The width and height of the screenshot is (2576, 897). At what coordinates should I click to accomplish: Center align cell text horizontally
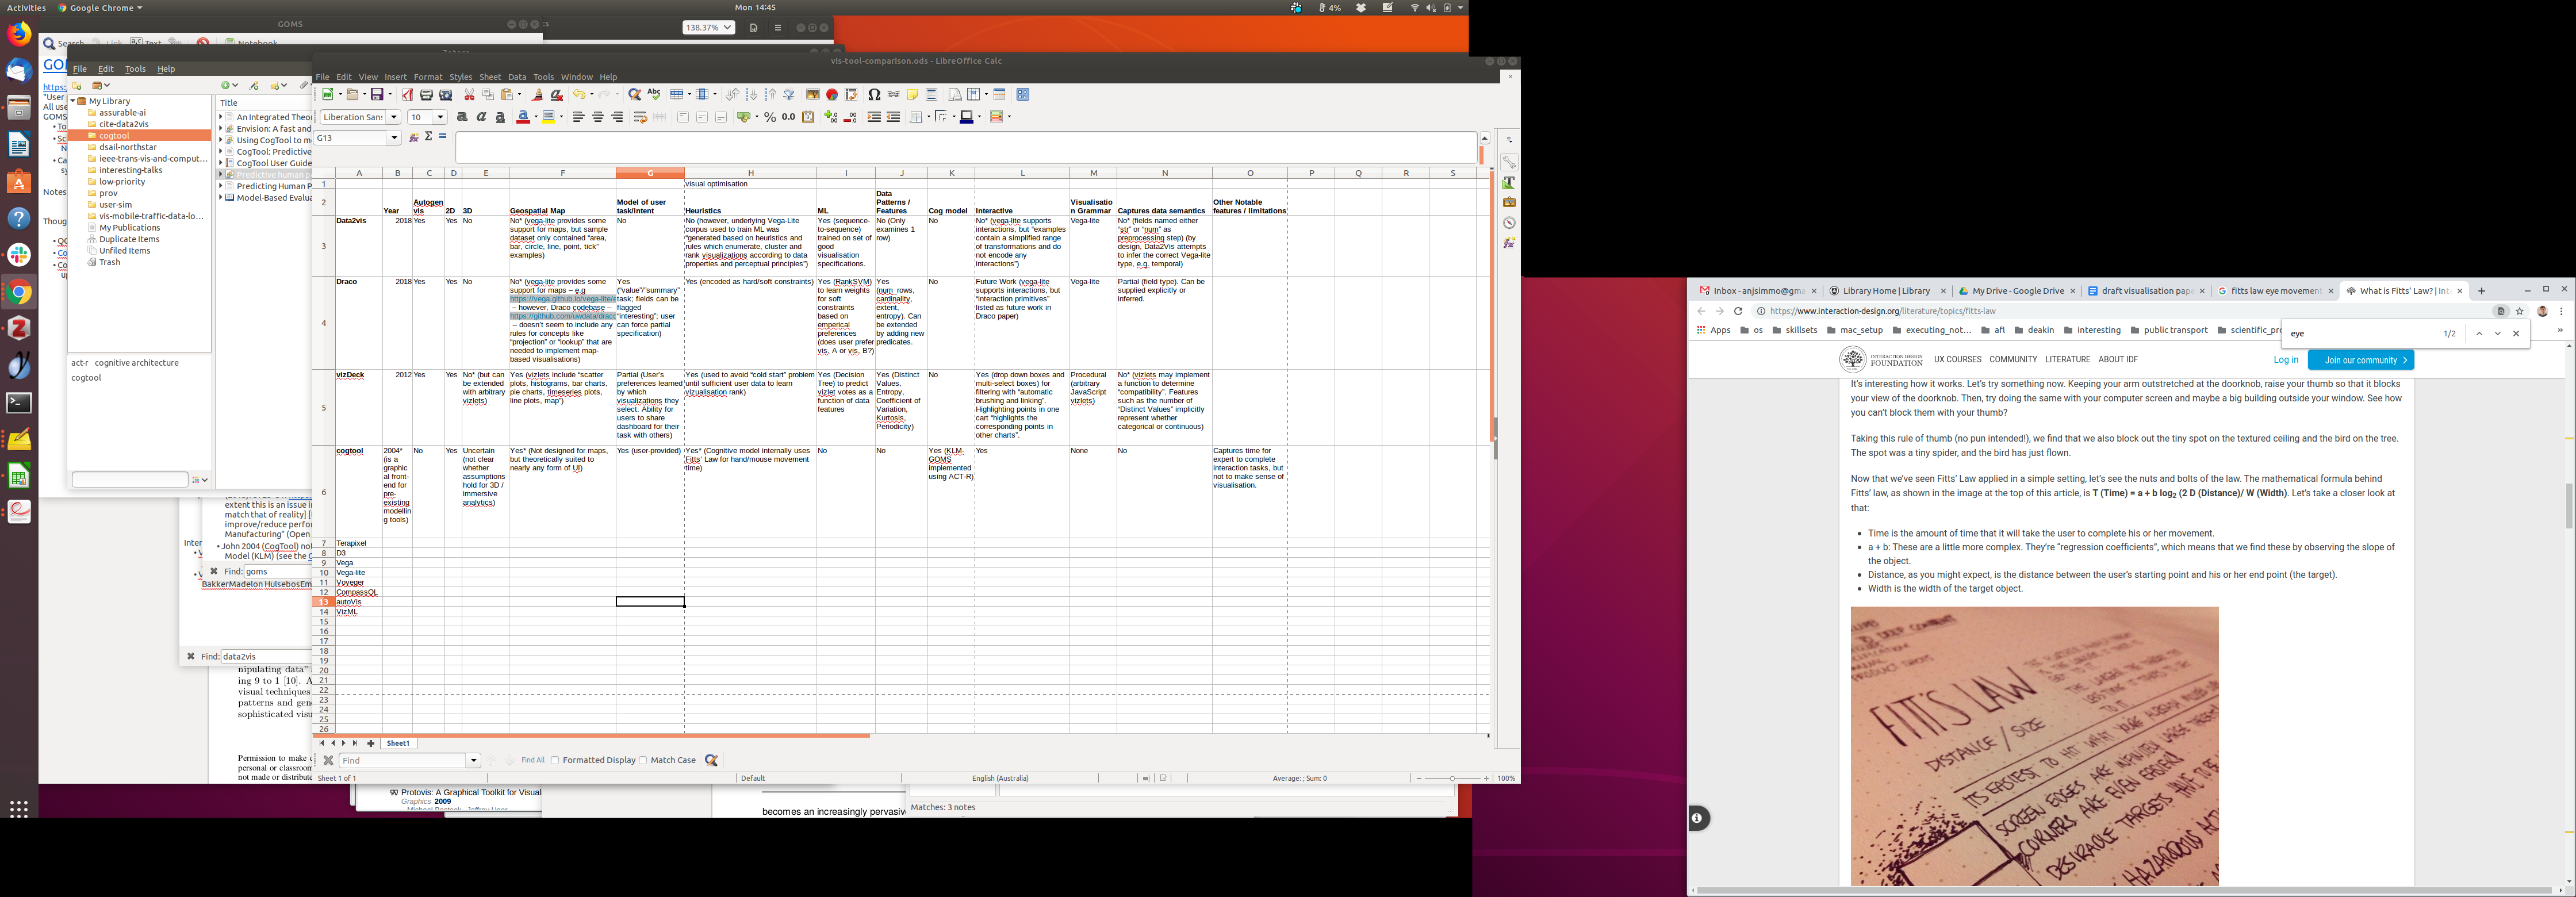coord(598,117)
